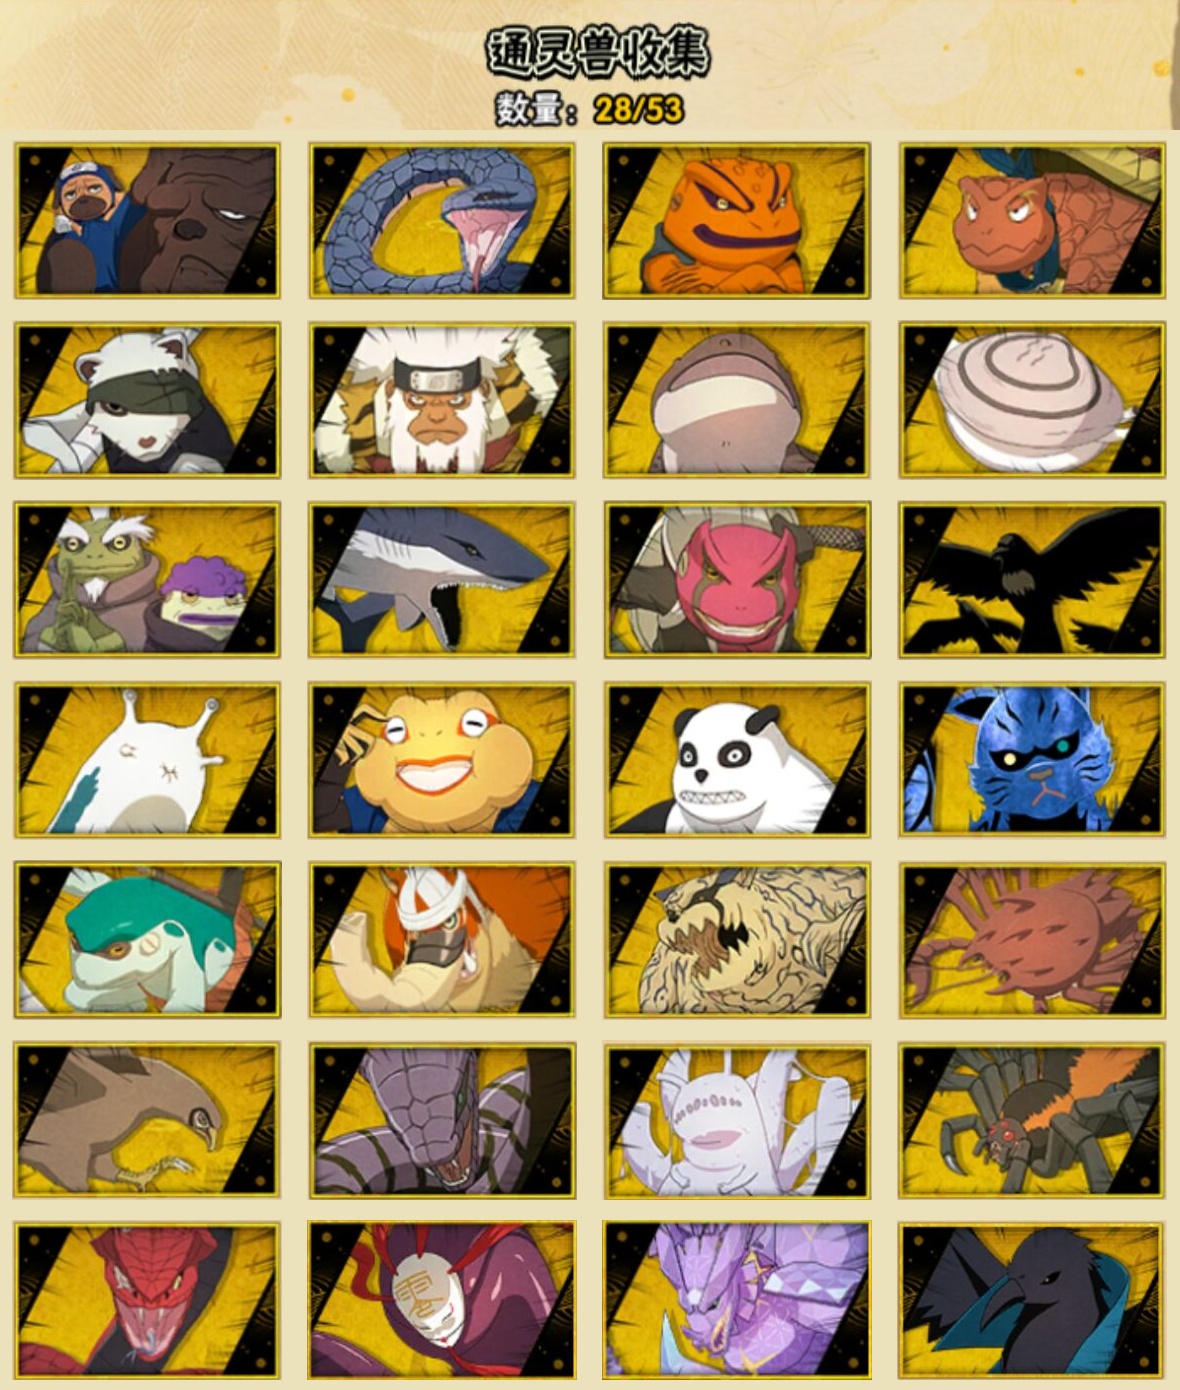
Task: Open the red crab summon card
Action: pyautogui.click(x=1032, y=940)
